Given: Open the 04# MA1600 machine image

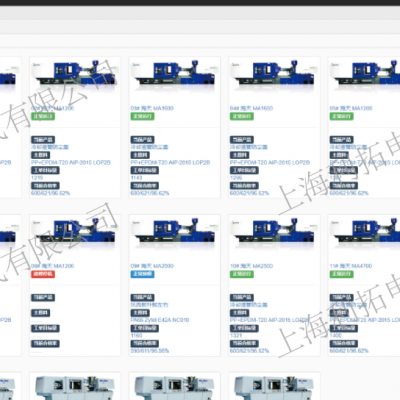Looking at the screenshot, I should tap(274, 75).
